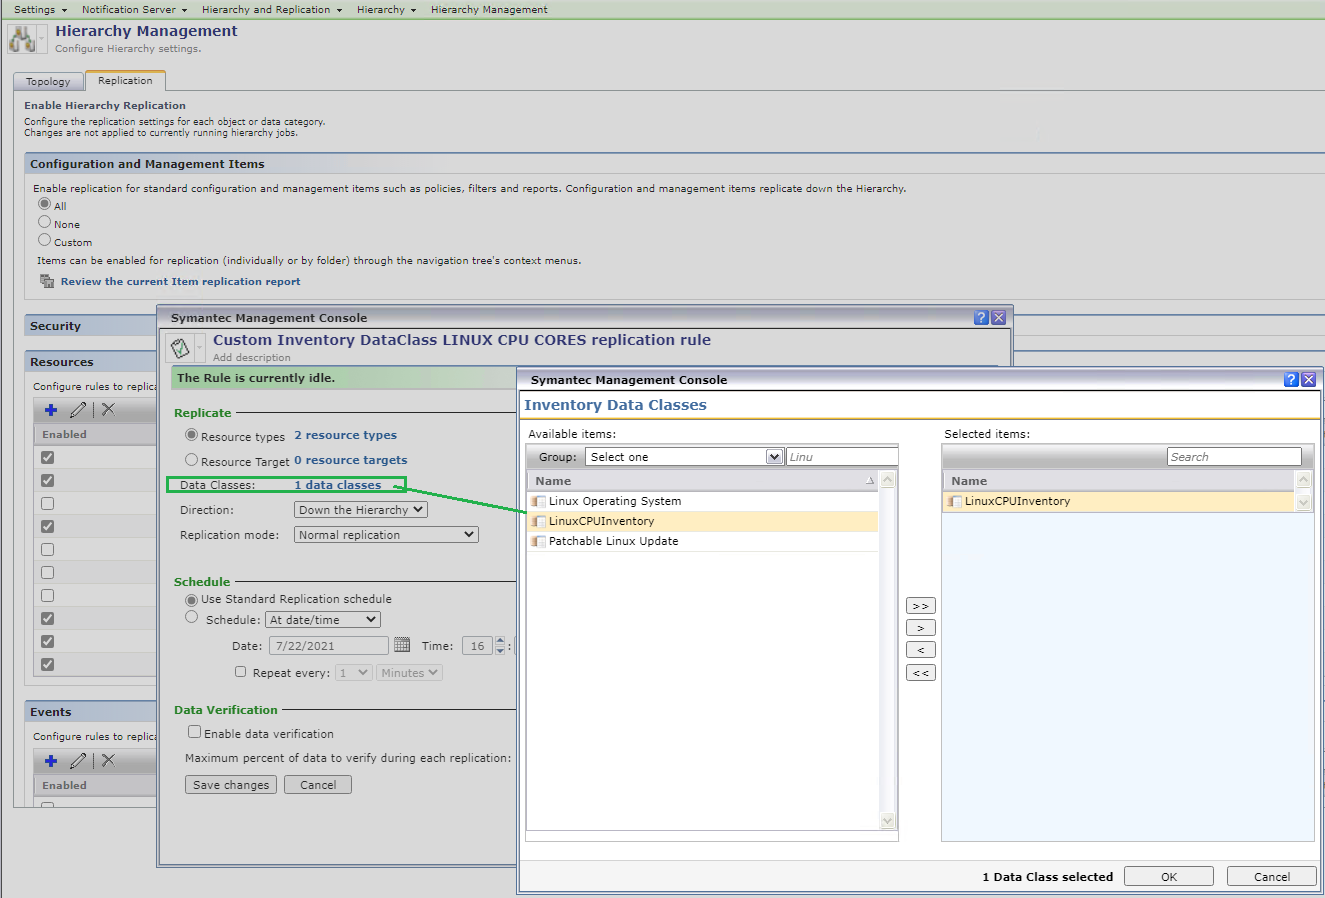The width and height of the screenshot is (1325, 898).
Task: Switch to the Topology tab
Action: [x=48, y=81]
